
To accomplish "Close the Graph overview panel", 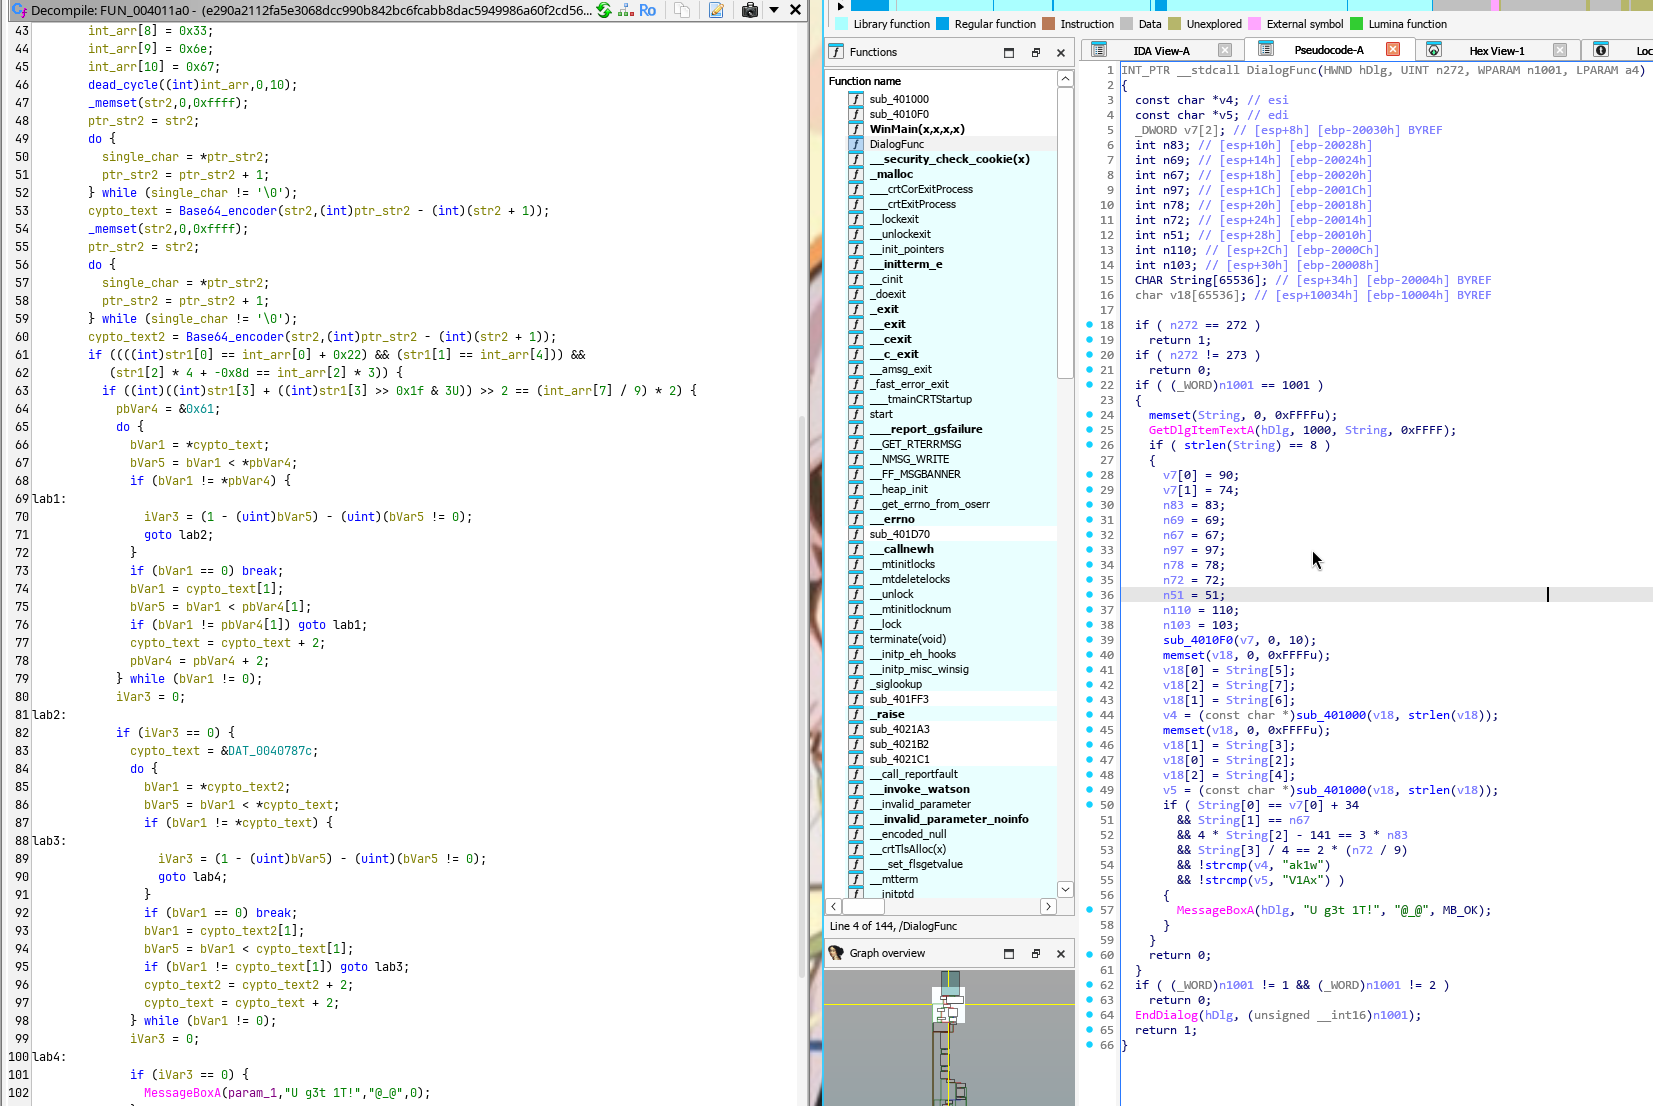I will pyautogui.click(x=1061, y=954).
